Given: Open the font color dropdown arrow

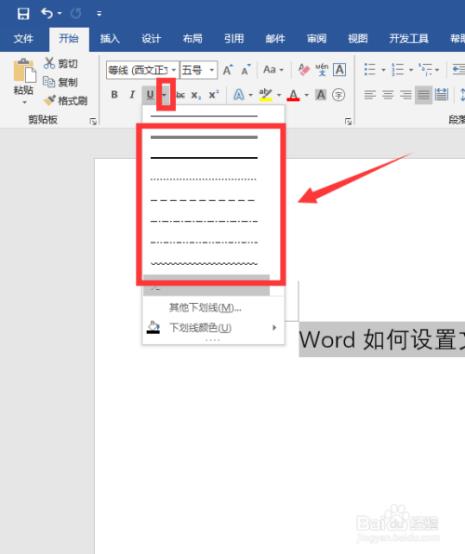Looking at the screenshot, I should [306, 95].
